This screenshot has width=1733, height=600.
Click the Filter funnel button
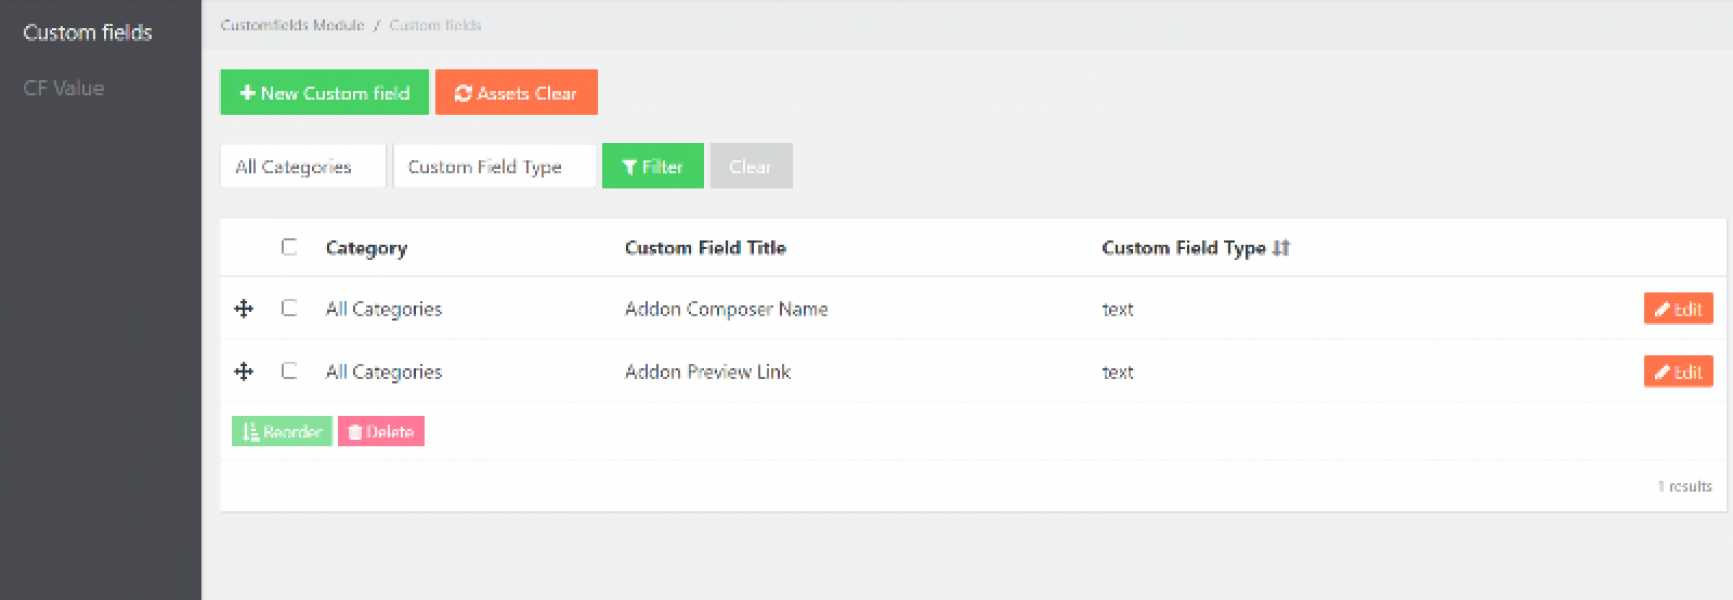coord(652,166)
